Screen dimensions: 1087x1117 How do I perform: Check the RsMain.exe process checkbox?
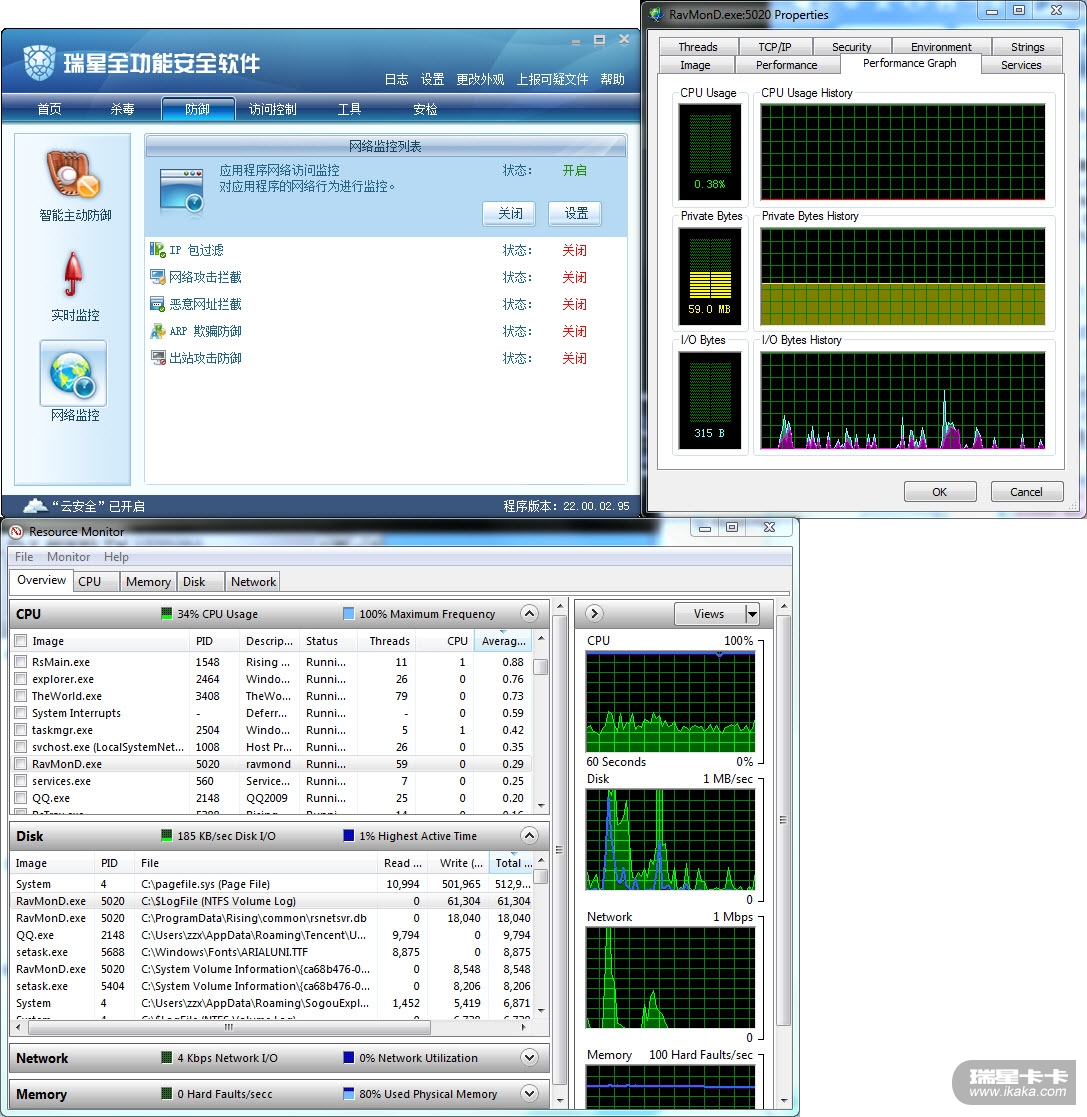click(x=21, y=662)
